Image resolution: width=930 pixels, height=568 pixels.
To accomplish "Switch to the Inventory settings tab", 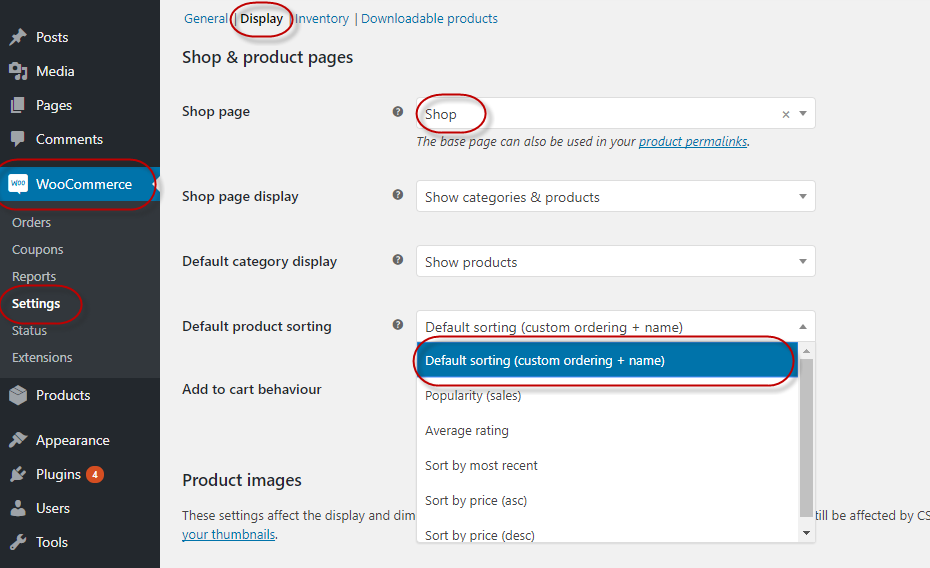I will point(322,19).
